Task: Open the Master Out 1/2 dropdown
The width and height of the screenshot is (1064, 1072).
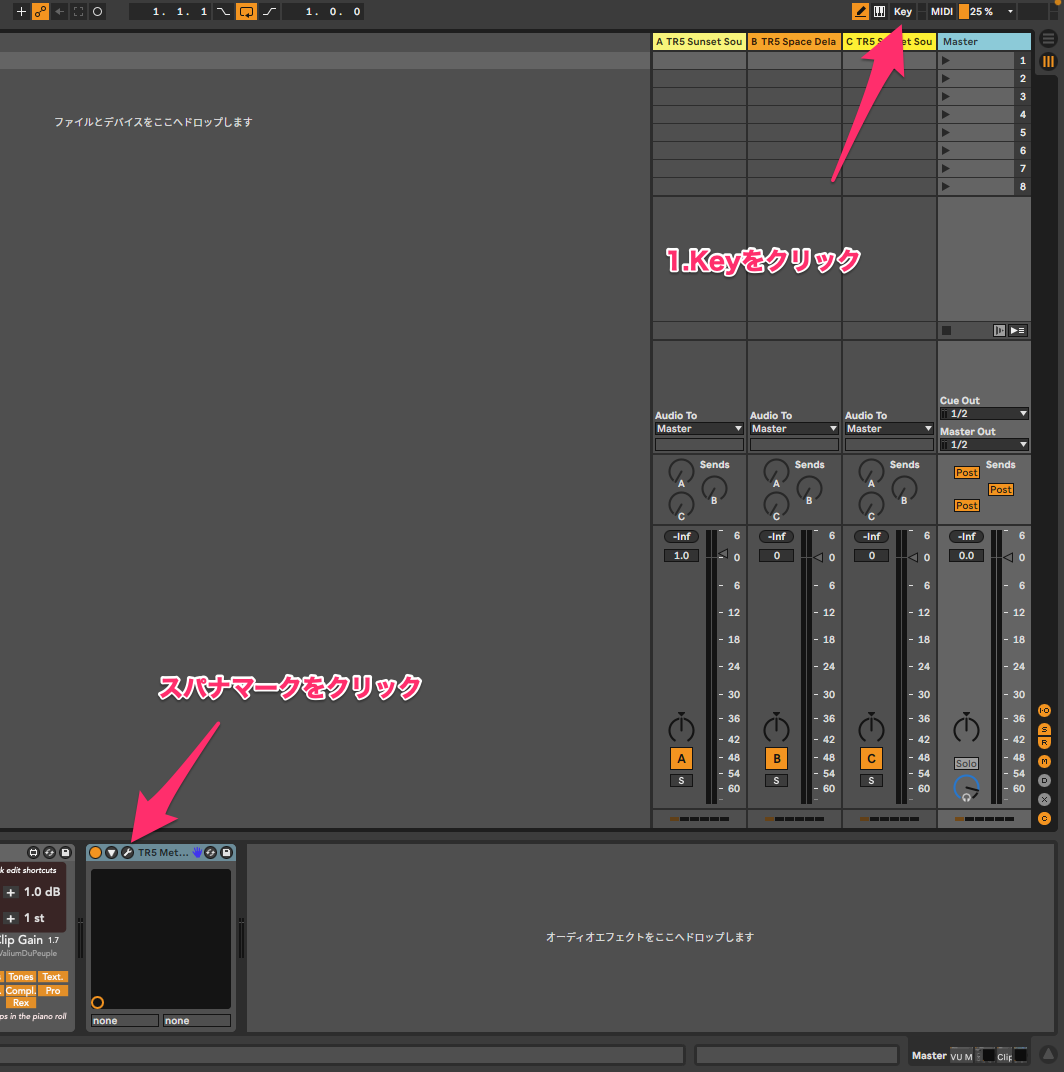Action: click(984, 444)
